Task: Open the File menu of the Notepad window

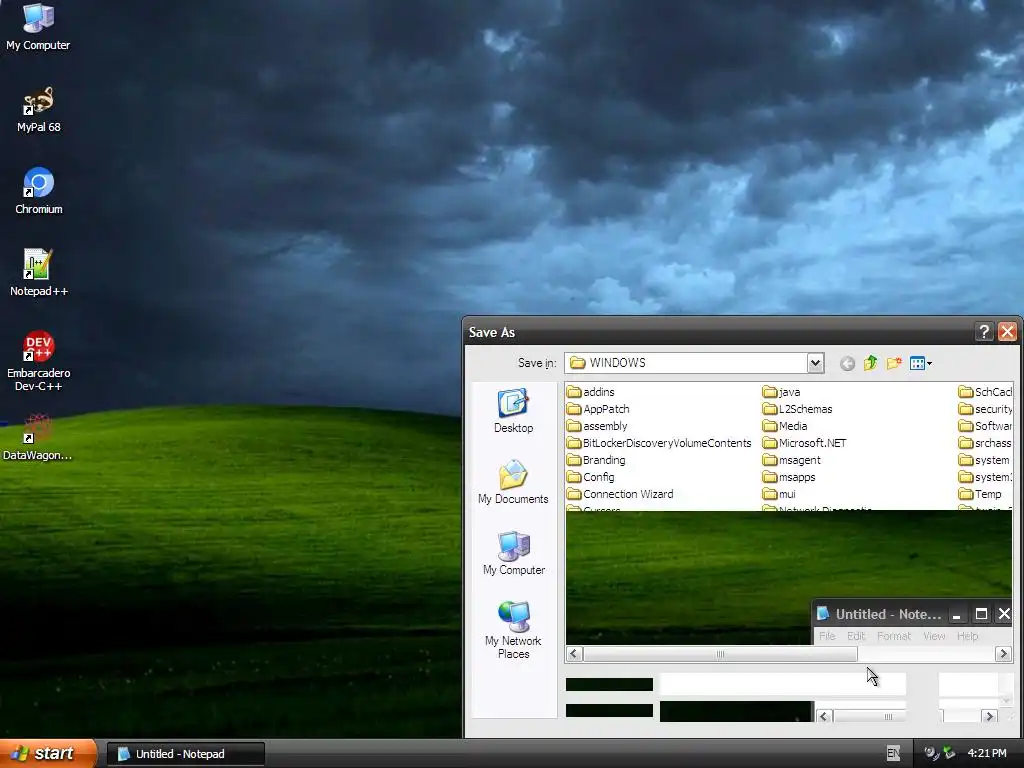Action: (x=827, y=635)
